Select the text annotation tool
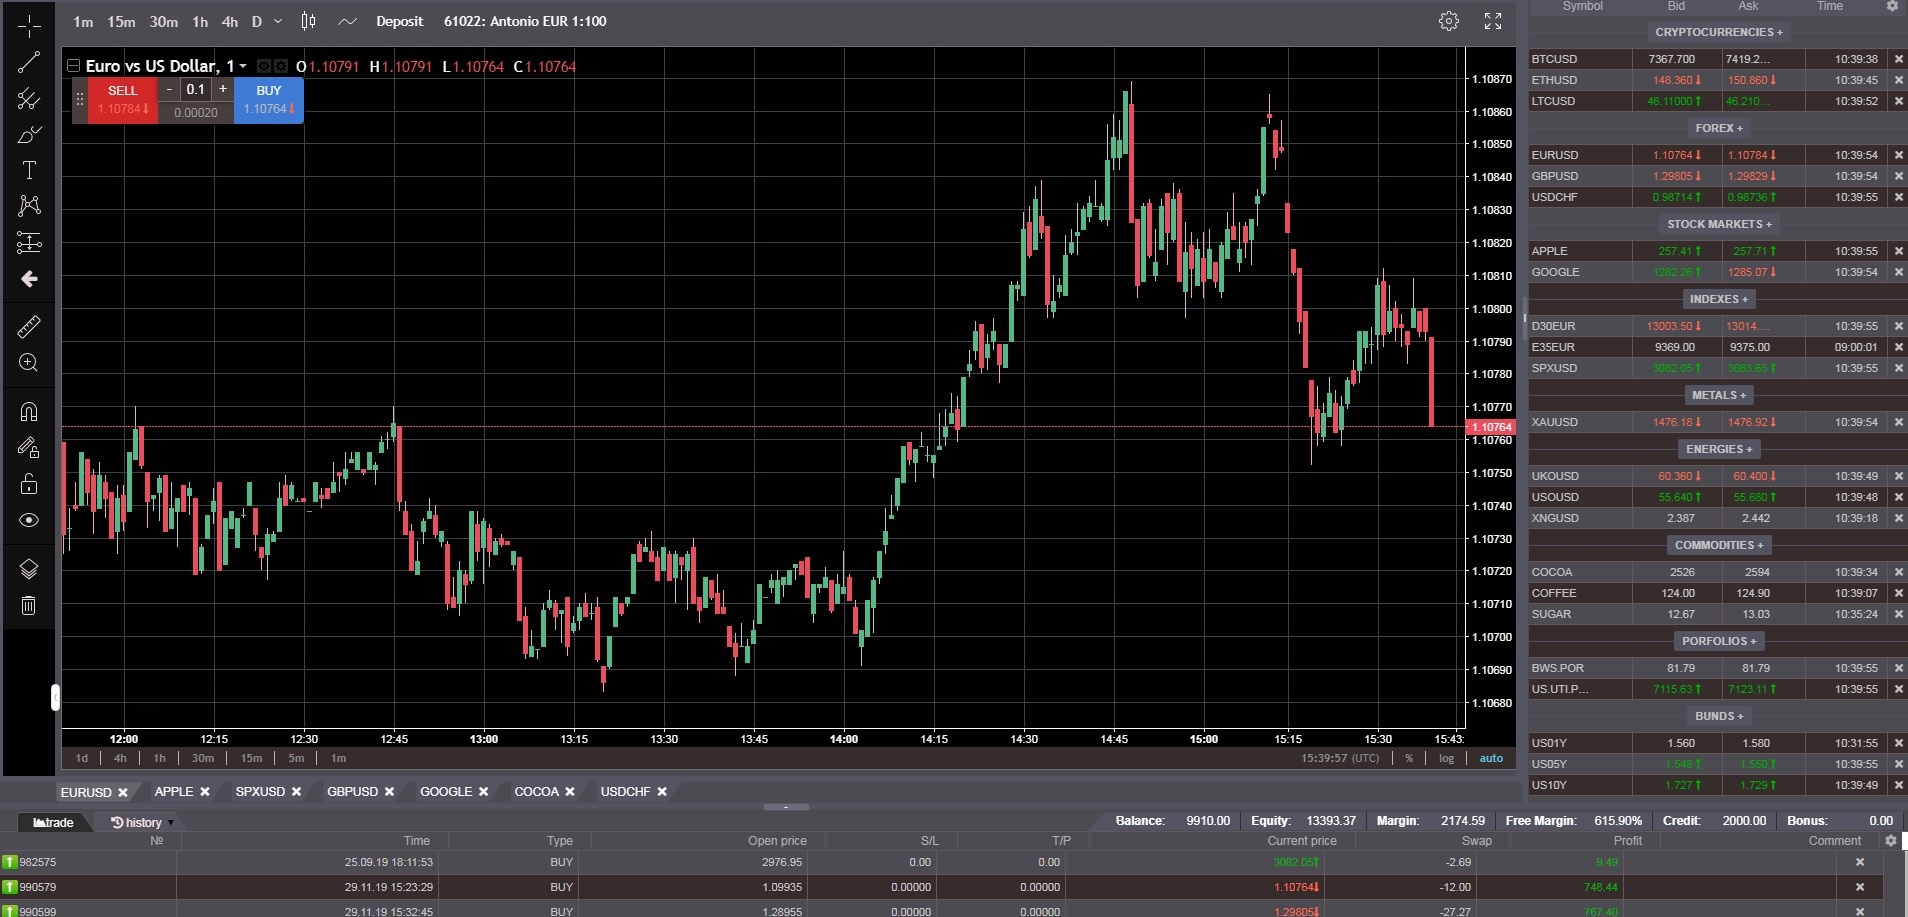1908x917 pixels. (29, 170)
